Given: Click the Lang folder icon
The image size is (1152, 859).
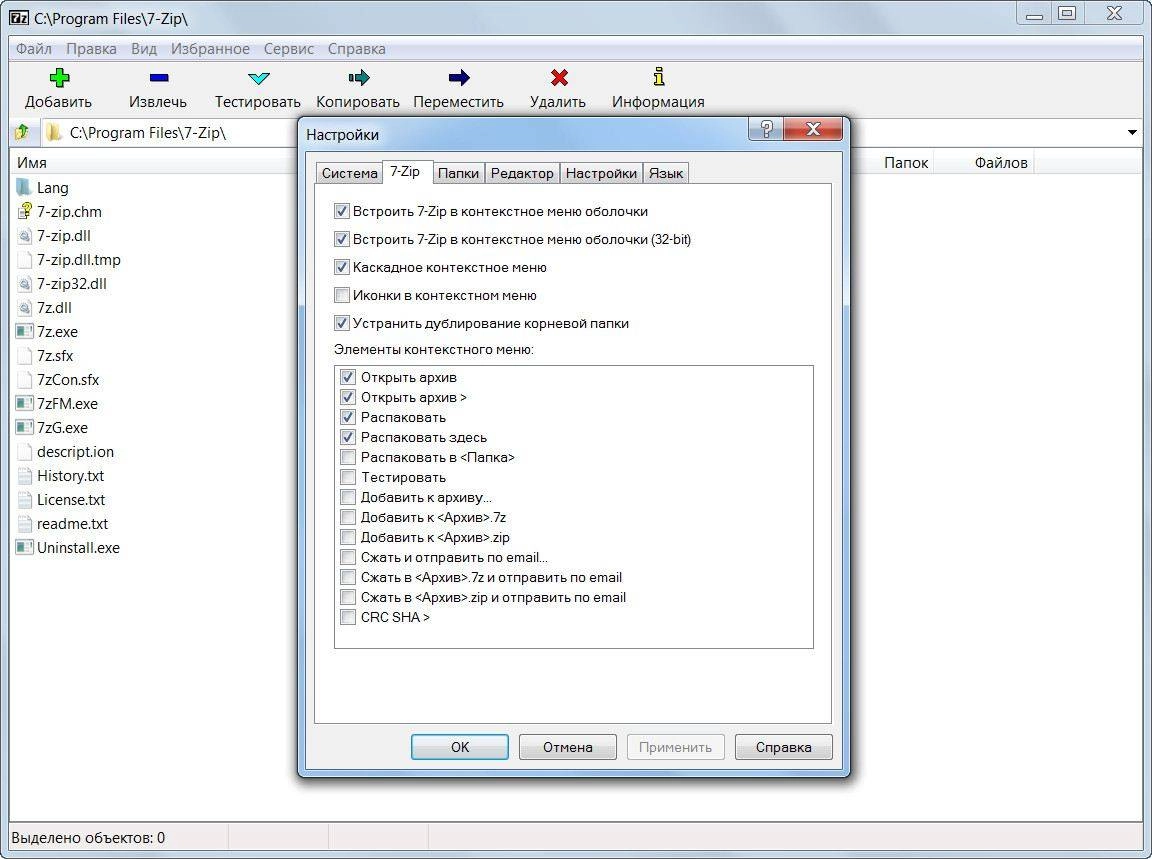Looking at the screenshot, I should click(24, 187).
